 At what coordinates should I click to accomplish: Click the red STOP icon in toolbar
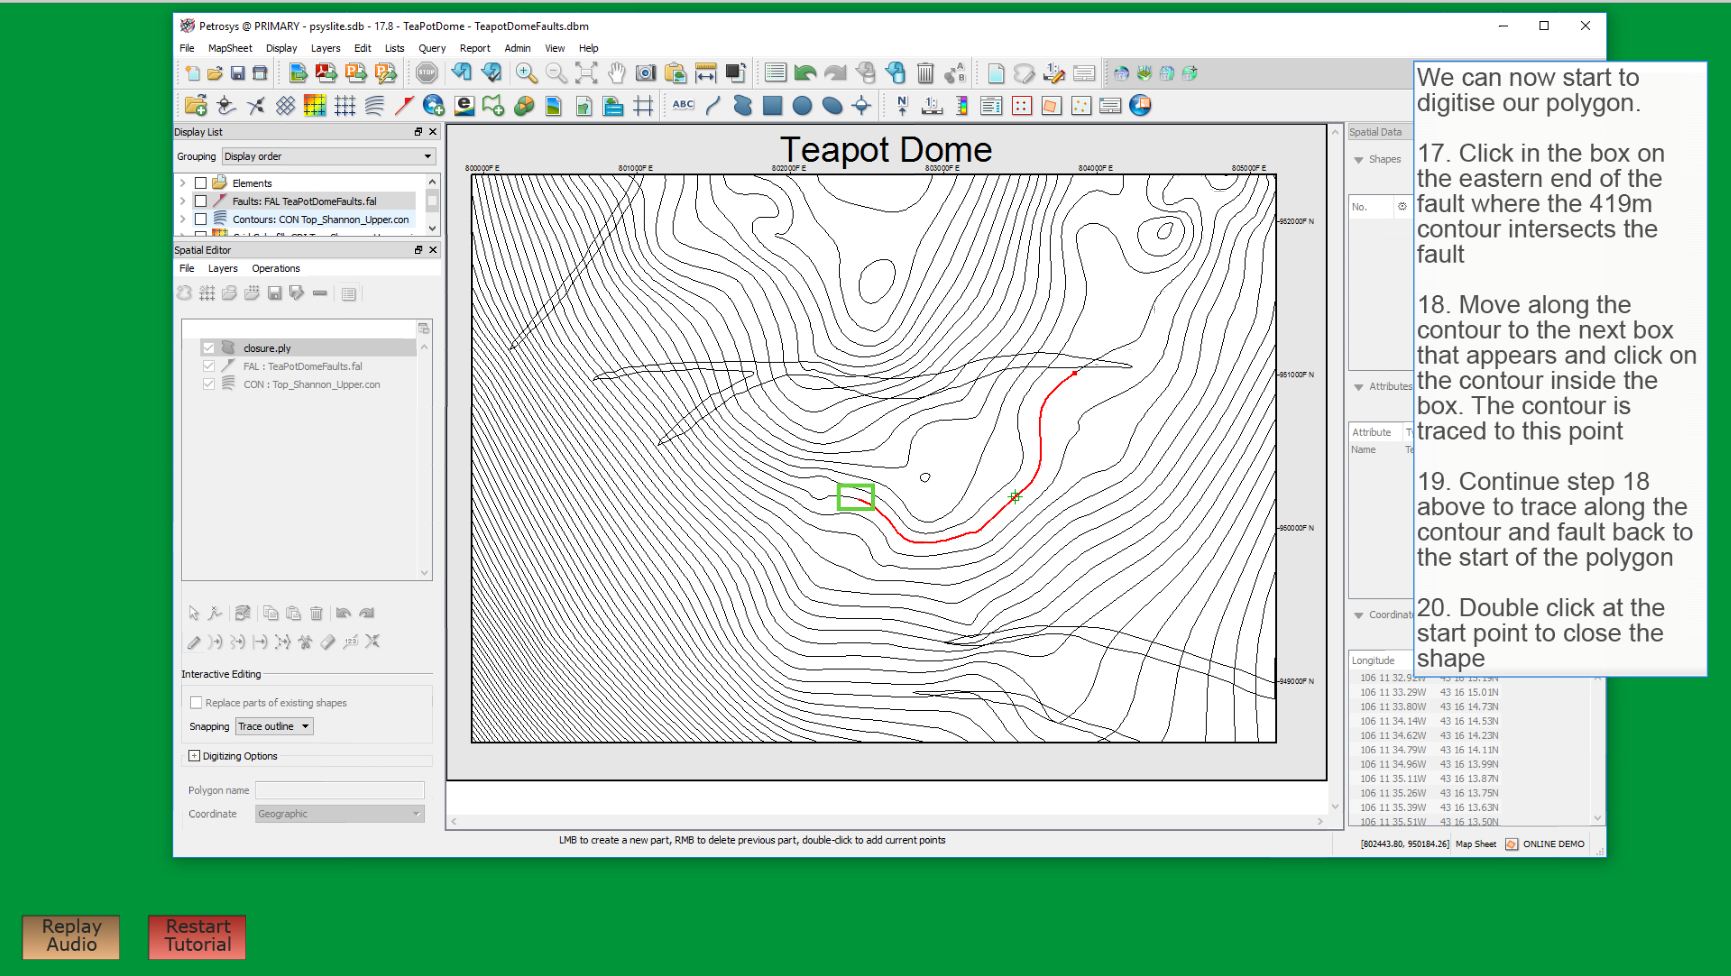[427, 73]
